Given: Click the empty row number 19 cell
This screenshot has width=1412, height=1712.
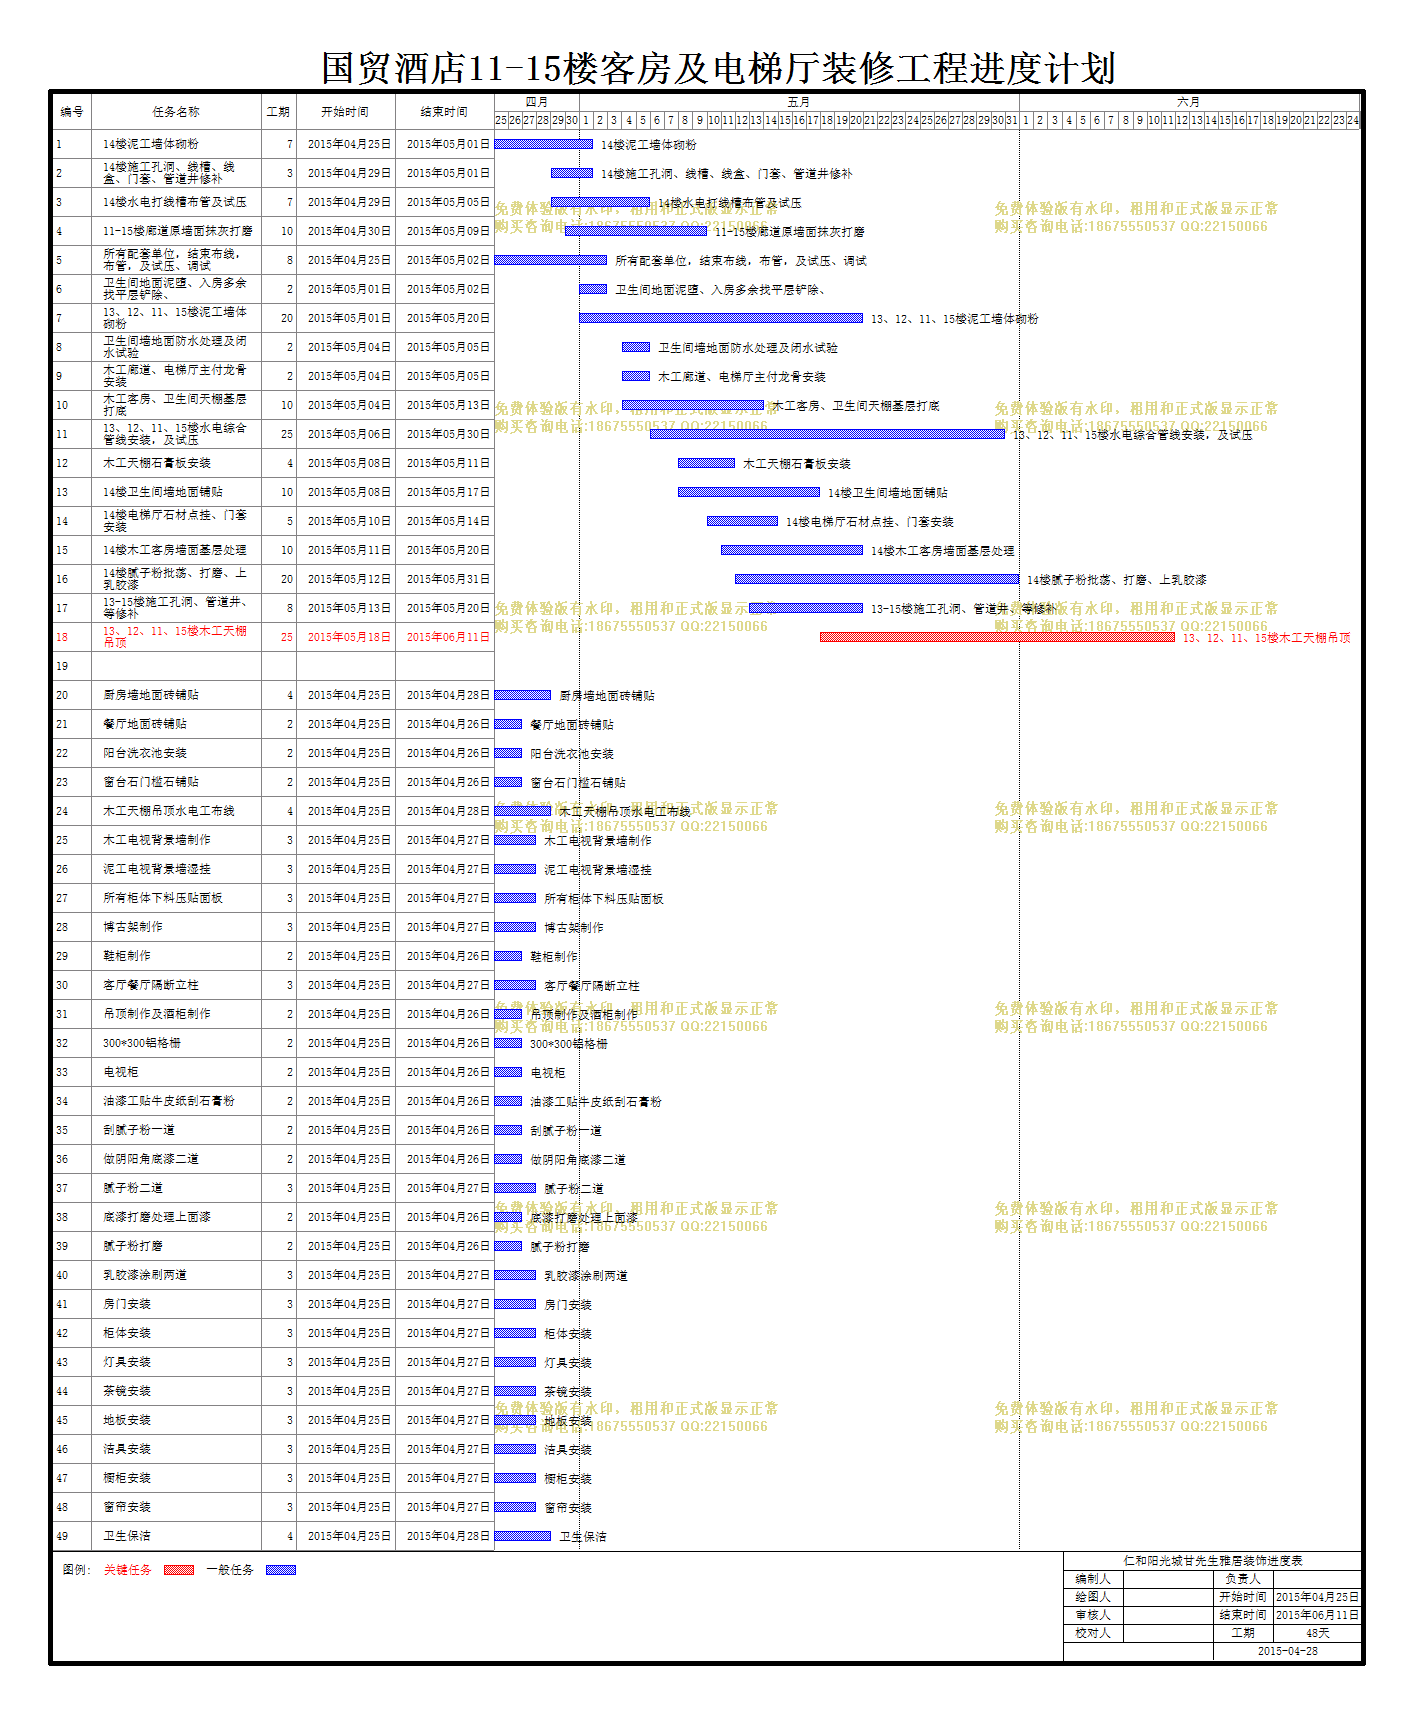Looking at the screenshot, I should pyautogui.click(x=72, y=666).
